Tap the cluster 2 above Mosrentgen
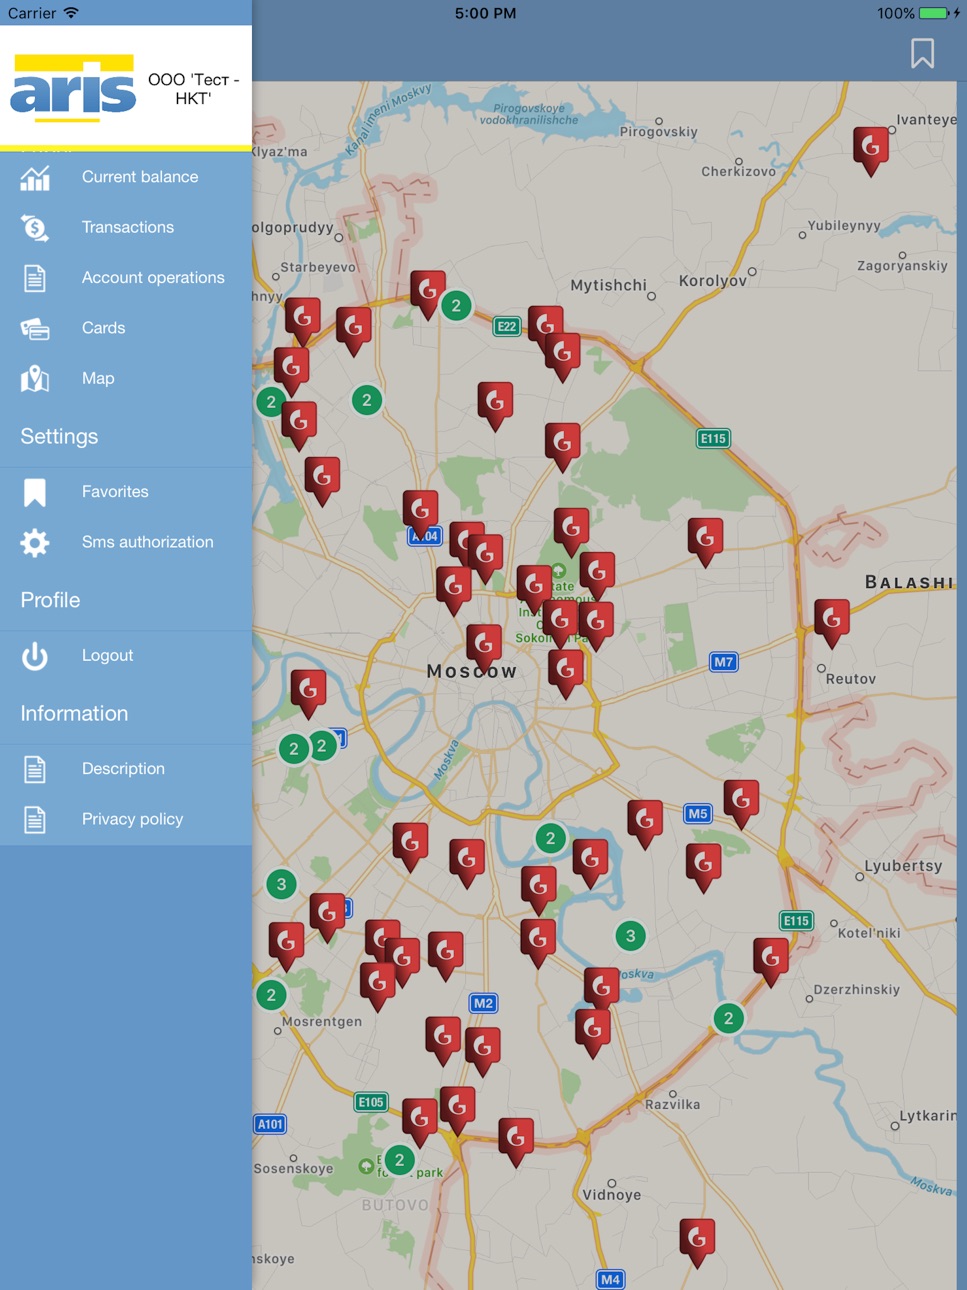The image size is (967, 1290). pos(271,995)
